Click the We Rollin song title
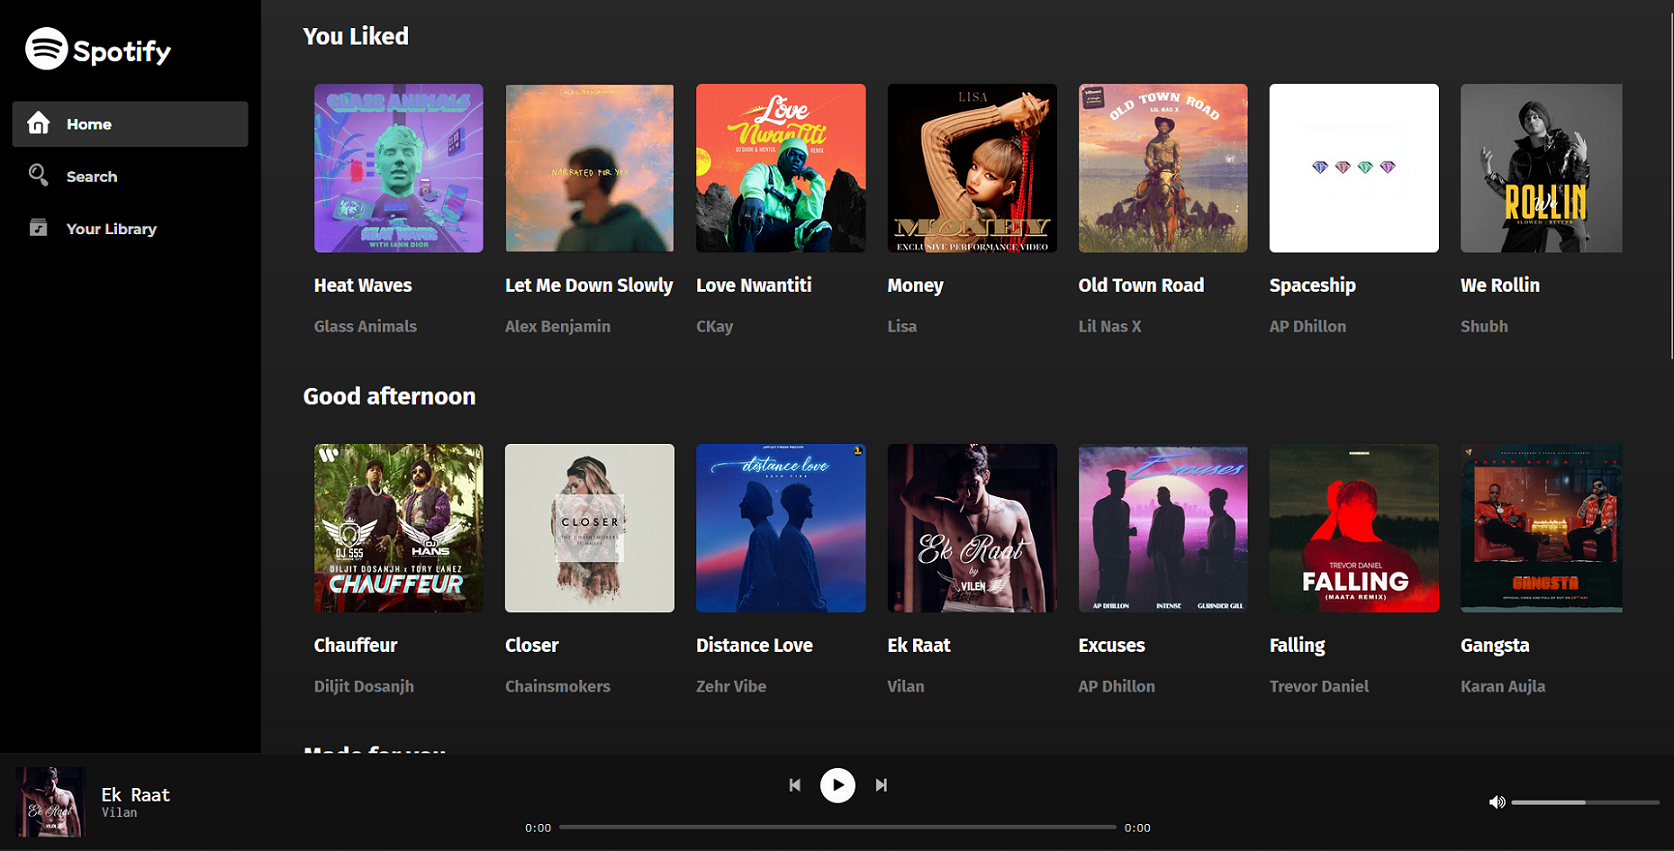The height and width of the screenshot is (851, 1674). pyautogui.click(x=1500, y=285)
